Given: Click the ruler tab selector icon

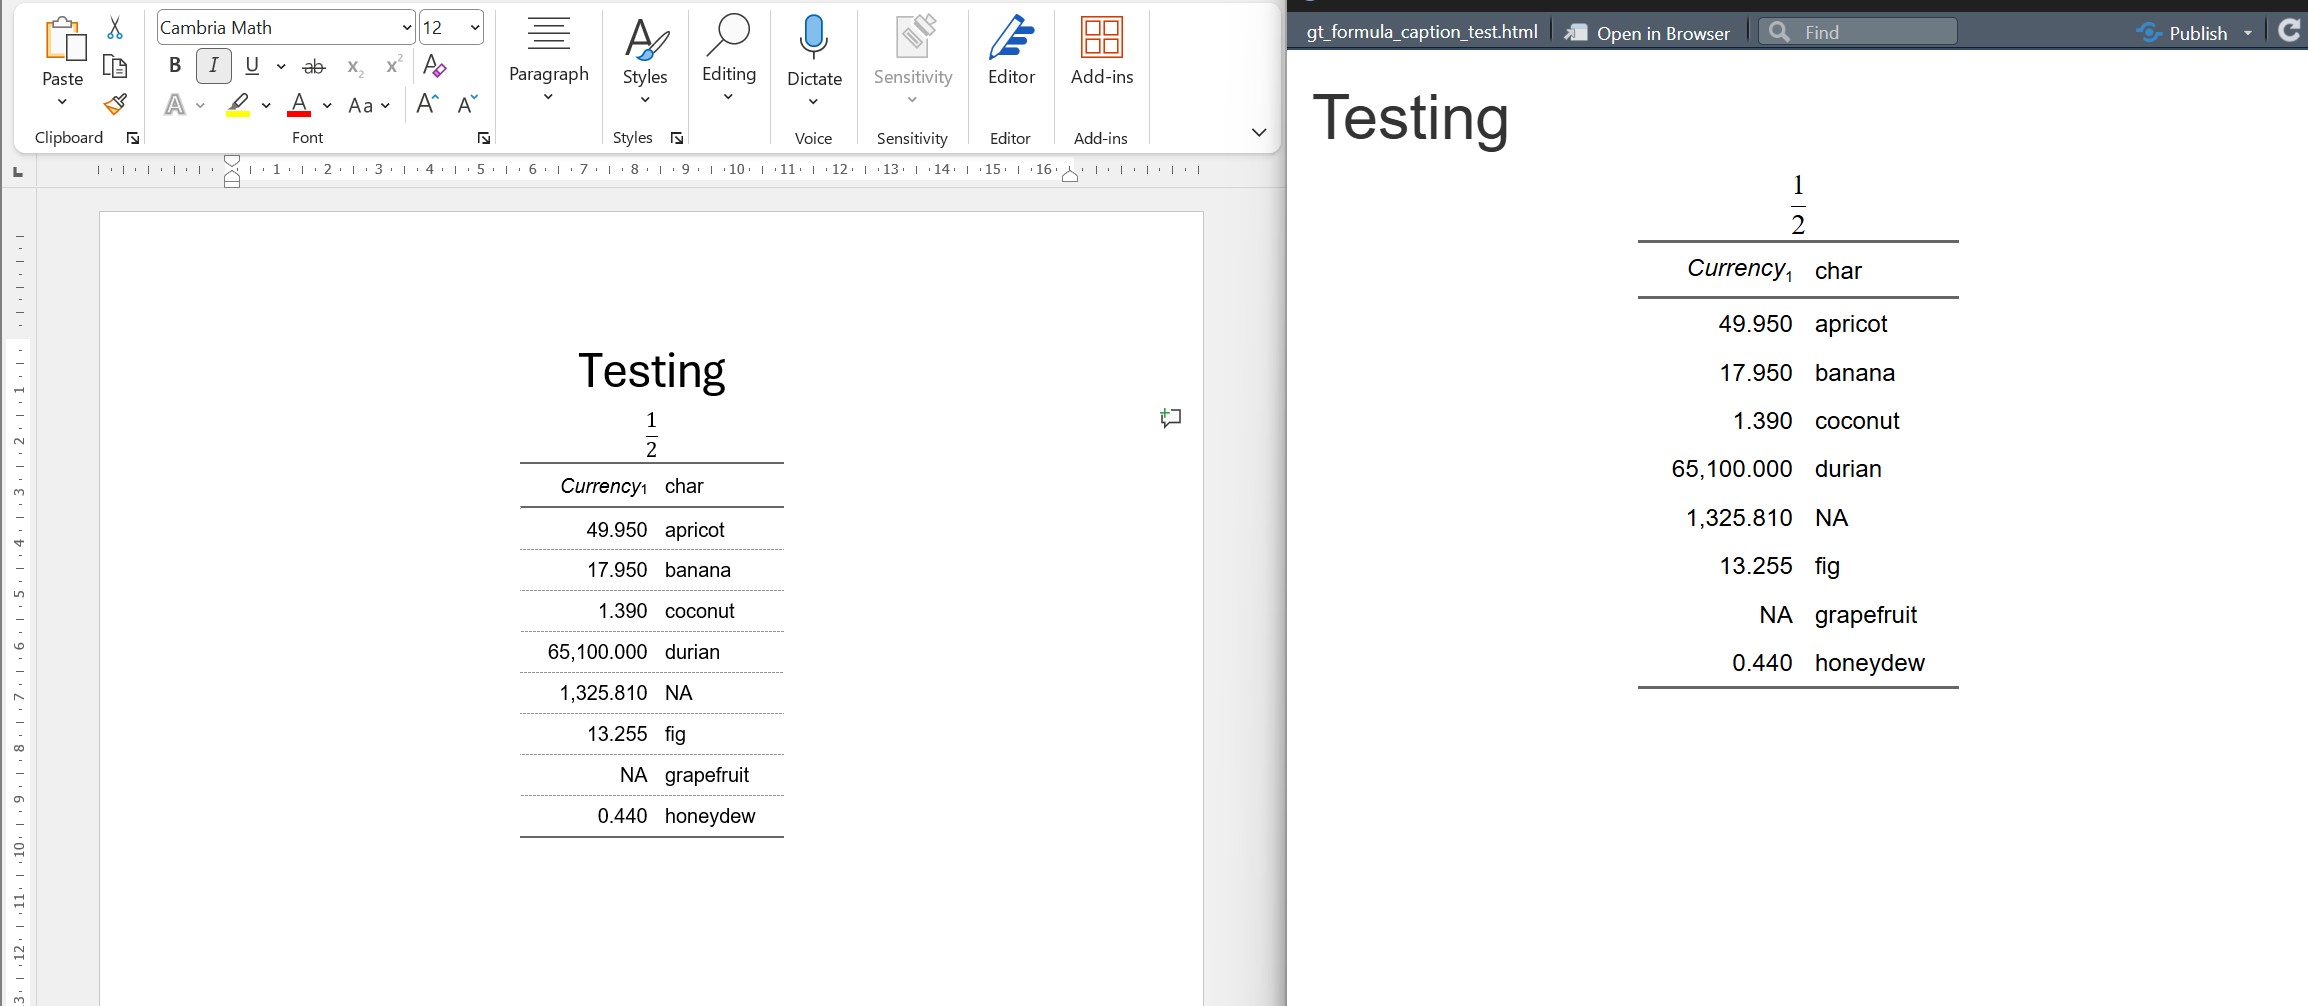Looking at the screenshot, I should pyautogui.click(x=18, y=173).
